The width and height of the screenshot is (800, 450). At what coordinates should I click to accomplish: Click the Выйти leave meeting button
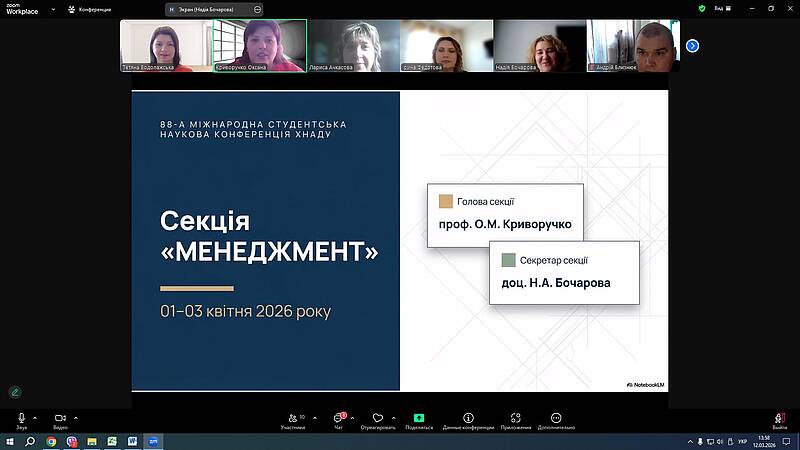779,420
